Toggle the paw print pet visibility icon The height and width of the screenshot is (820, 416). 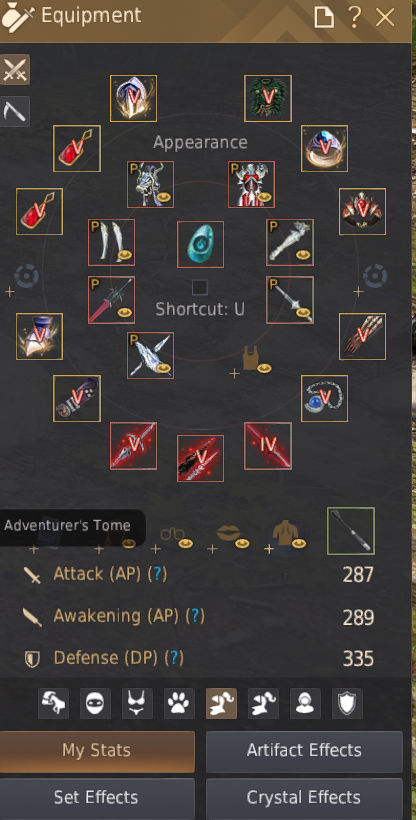tap(179, 703)
